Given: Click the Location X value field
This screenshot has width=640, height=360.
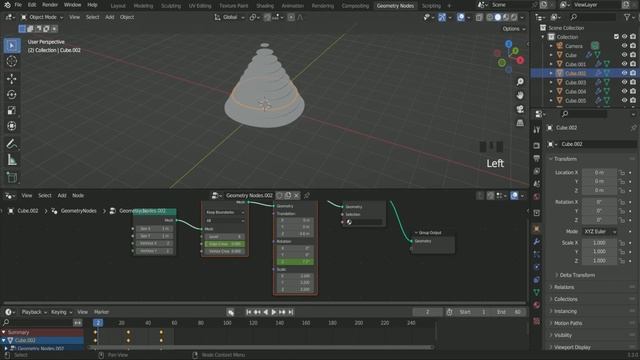Looking at the screenshot, I should point(599,173).
